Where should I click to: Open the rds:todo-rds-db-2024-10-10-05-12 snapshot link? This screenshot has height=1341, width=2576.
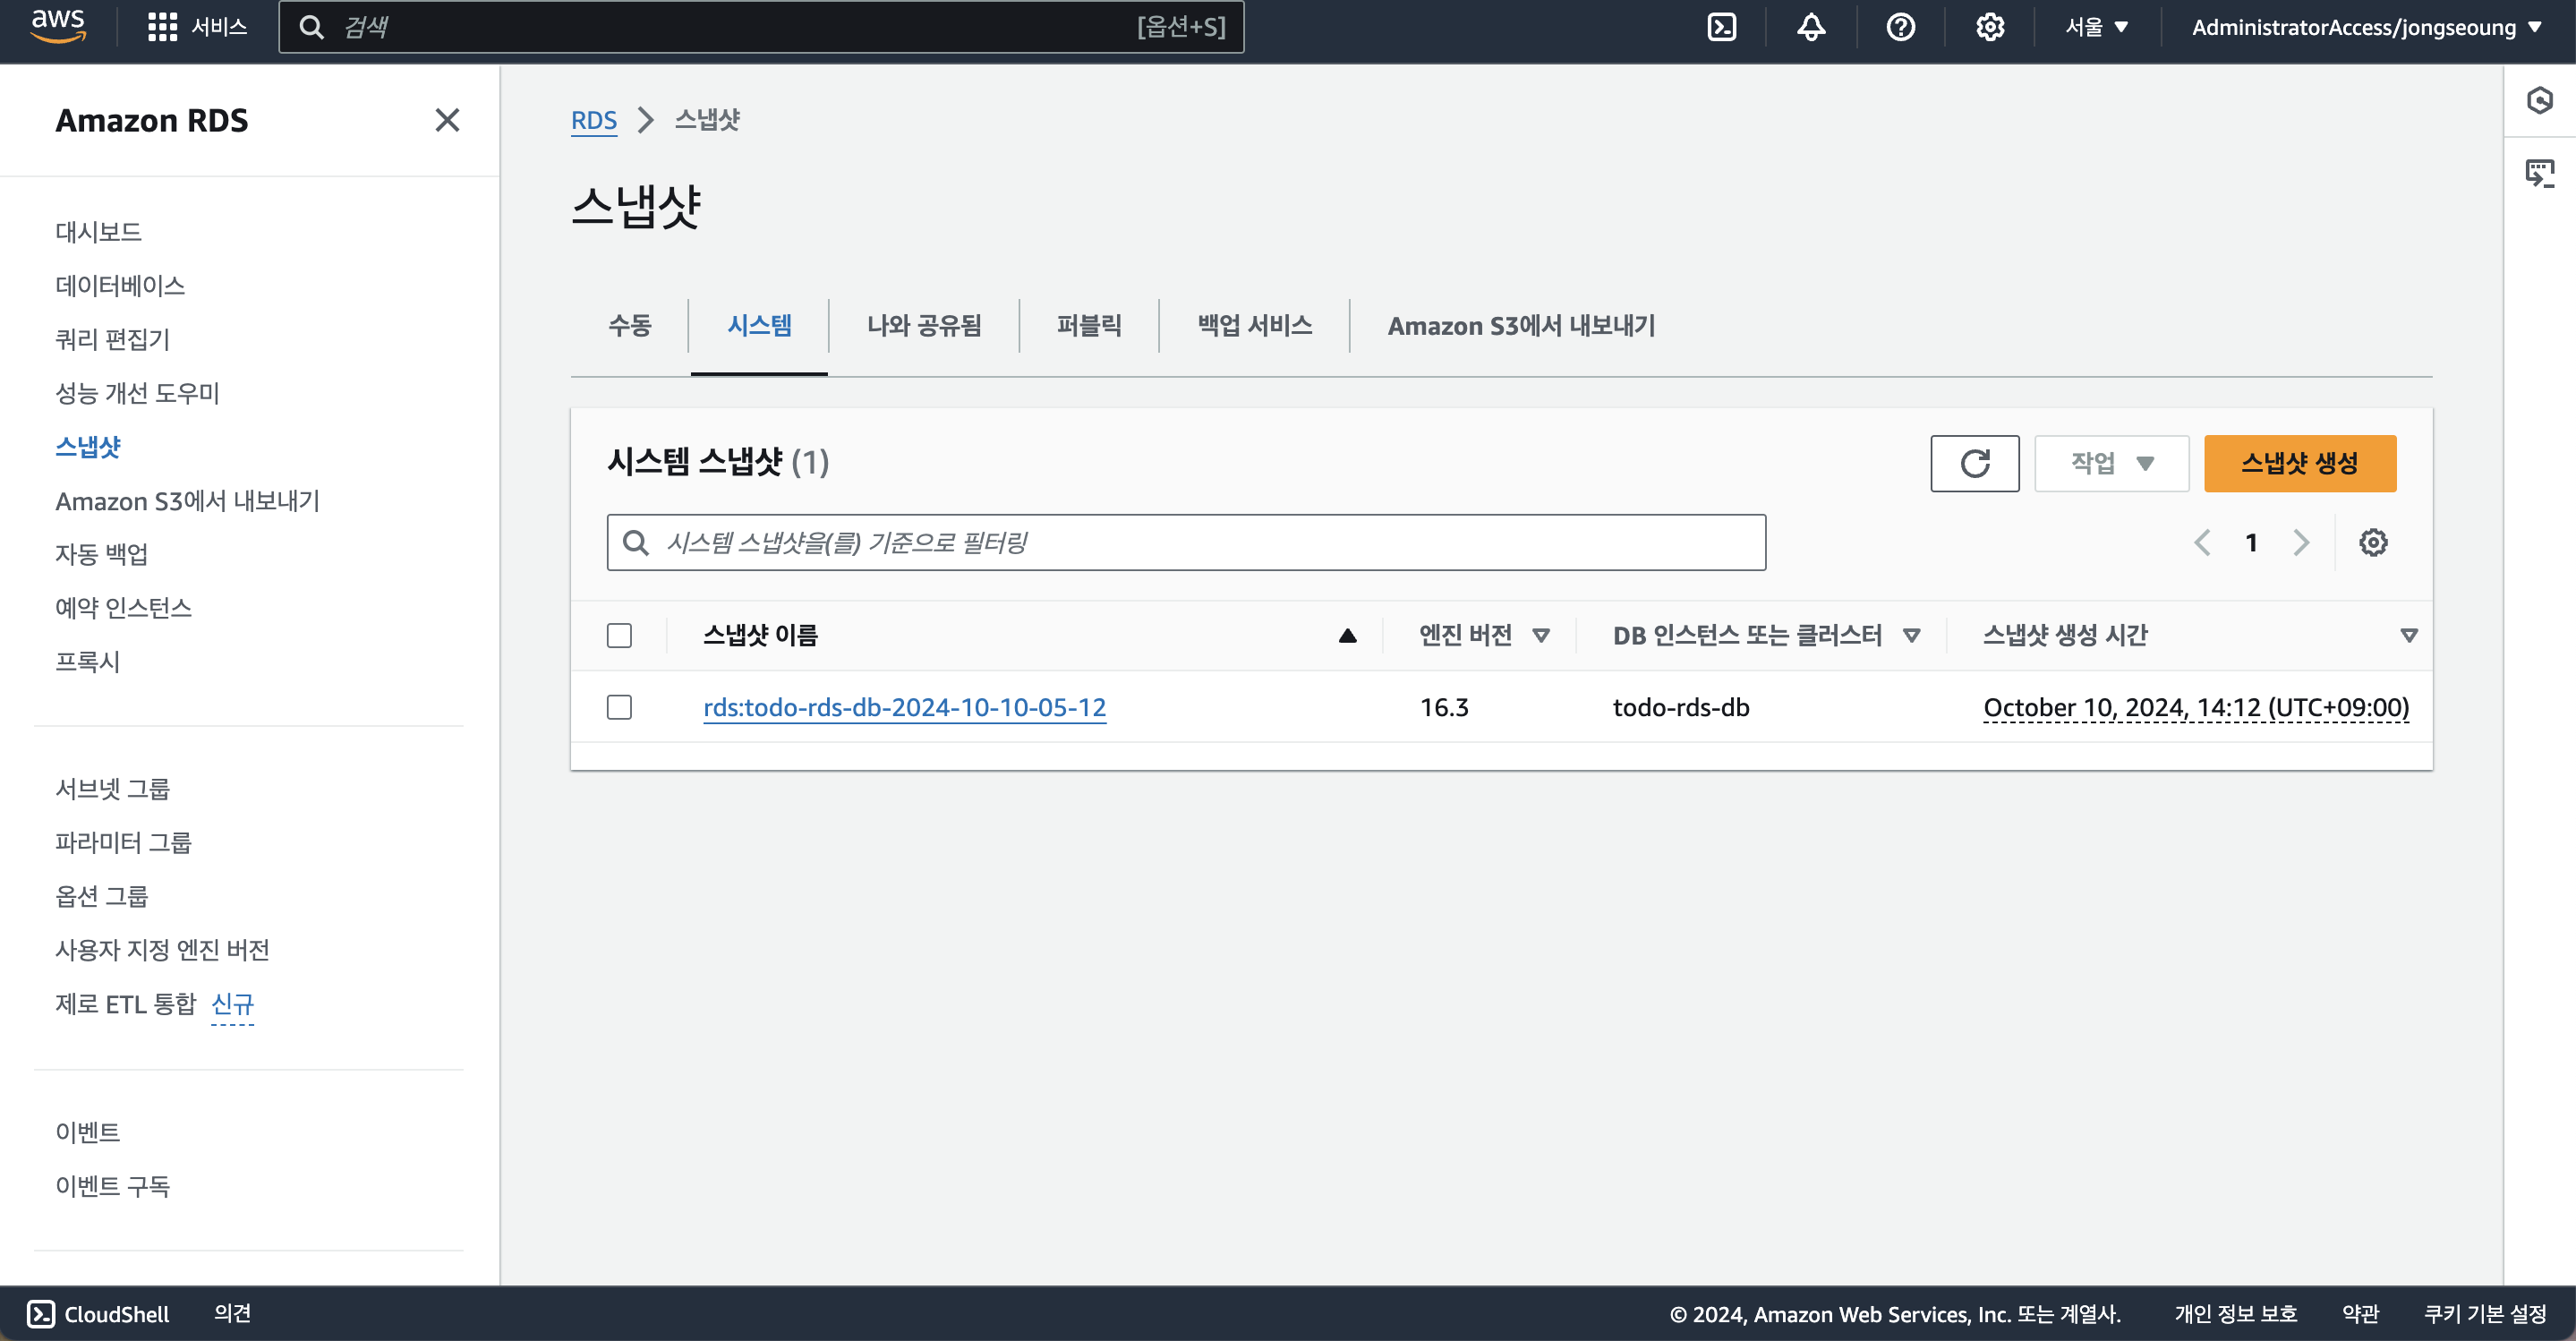coord(904,708)
